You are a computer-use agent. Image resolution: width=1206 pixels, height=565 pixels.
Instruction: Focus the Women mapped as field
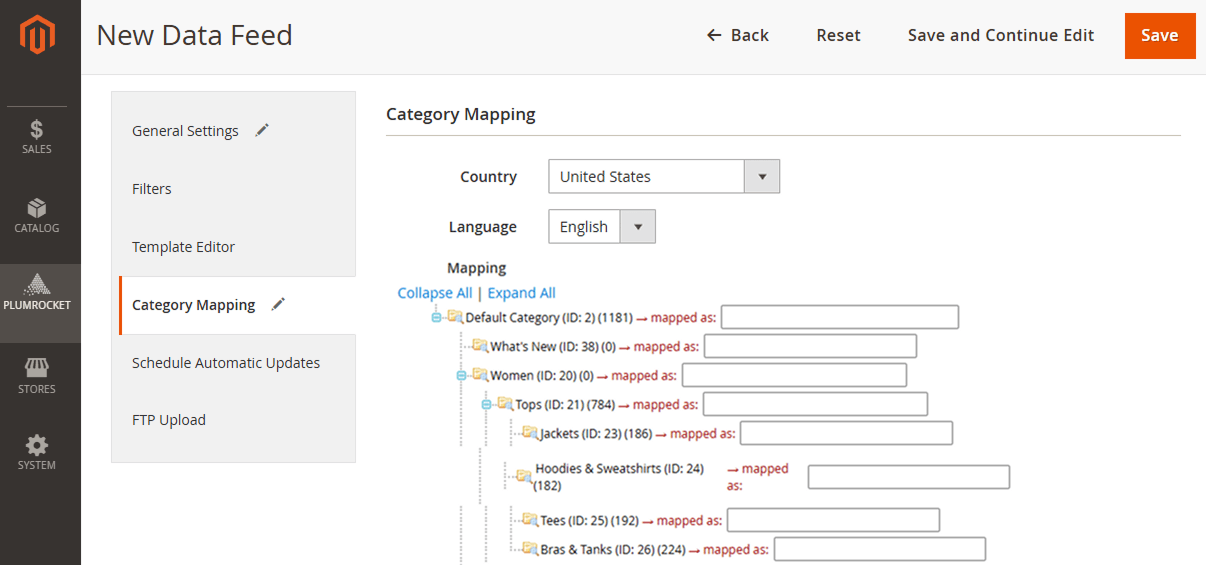(x=794, y=375)
